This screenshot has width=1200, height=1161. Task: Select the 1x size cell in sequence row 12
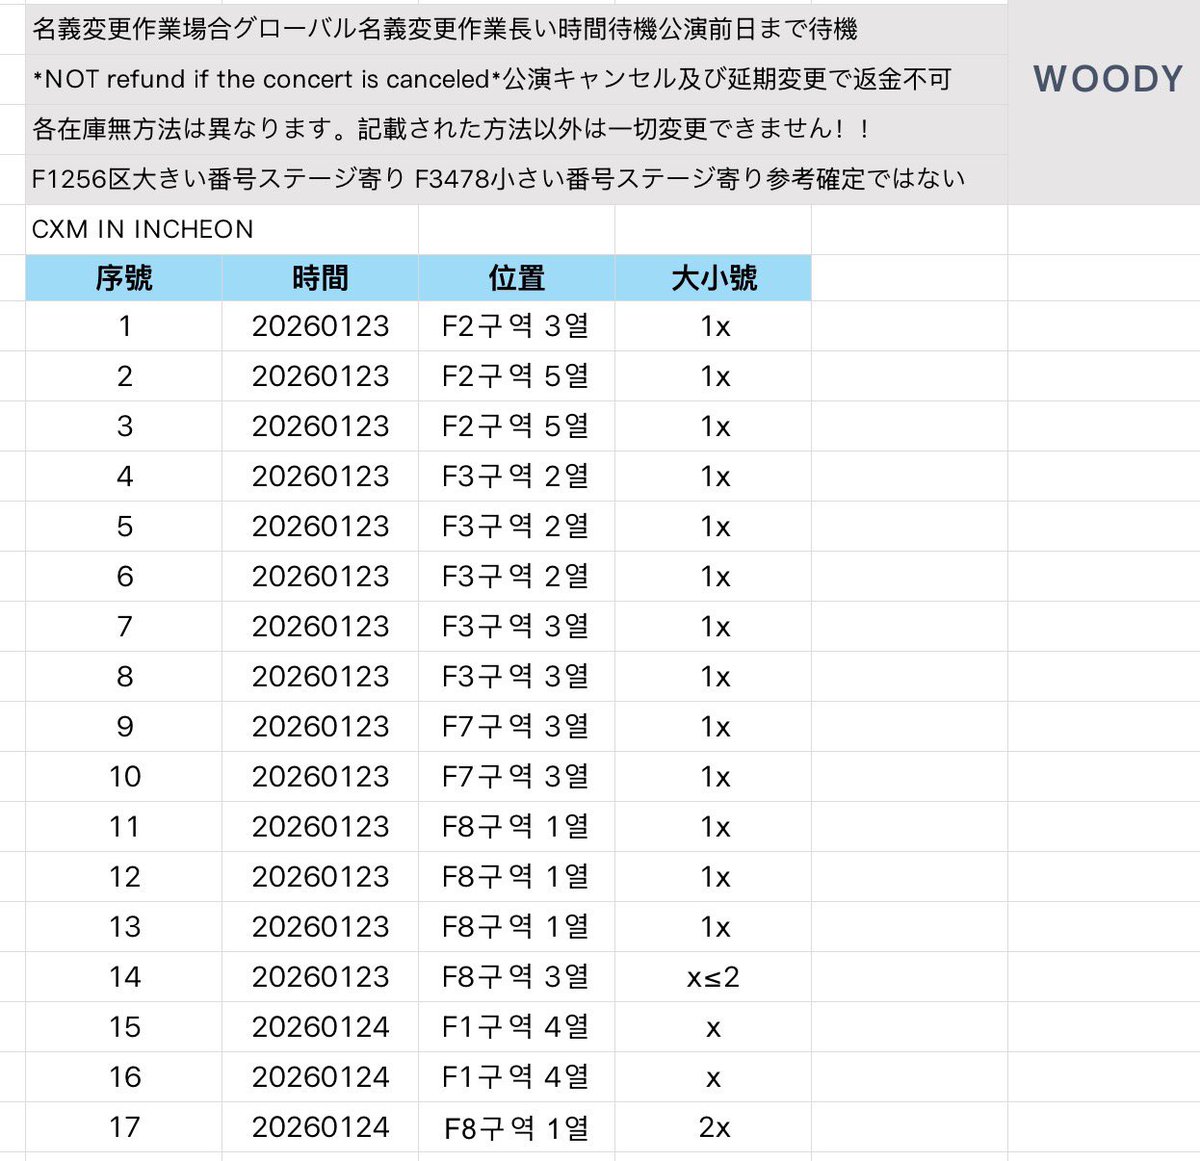[x=713, y=876]
